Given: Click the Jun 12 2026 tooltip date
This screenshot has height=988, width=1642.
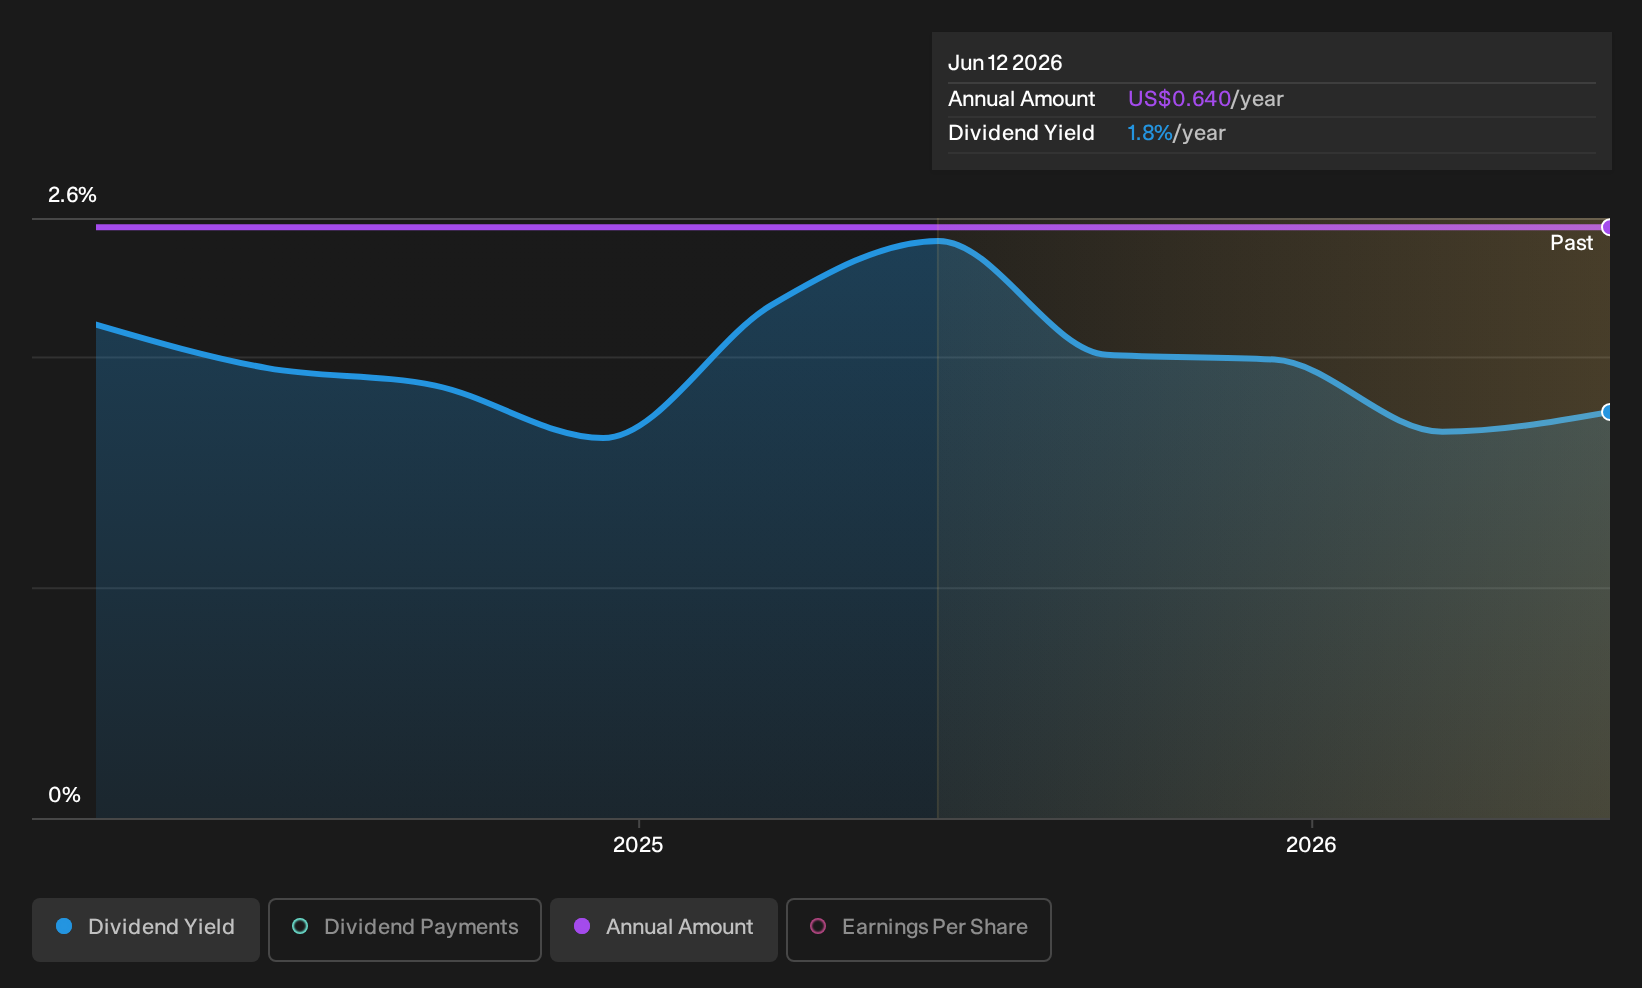Looking at the screenshot, I should 1005,63.
